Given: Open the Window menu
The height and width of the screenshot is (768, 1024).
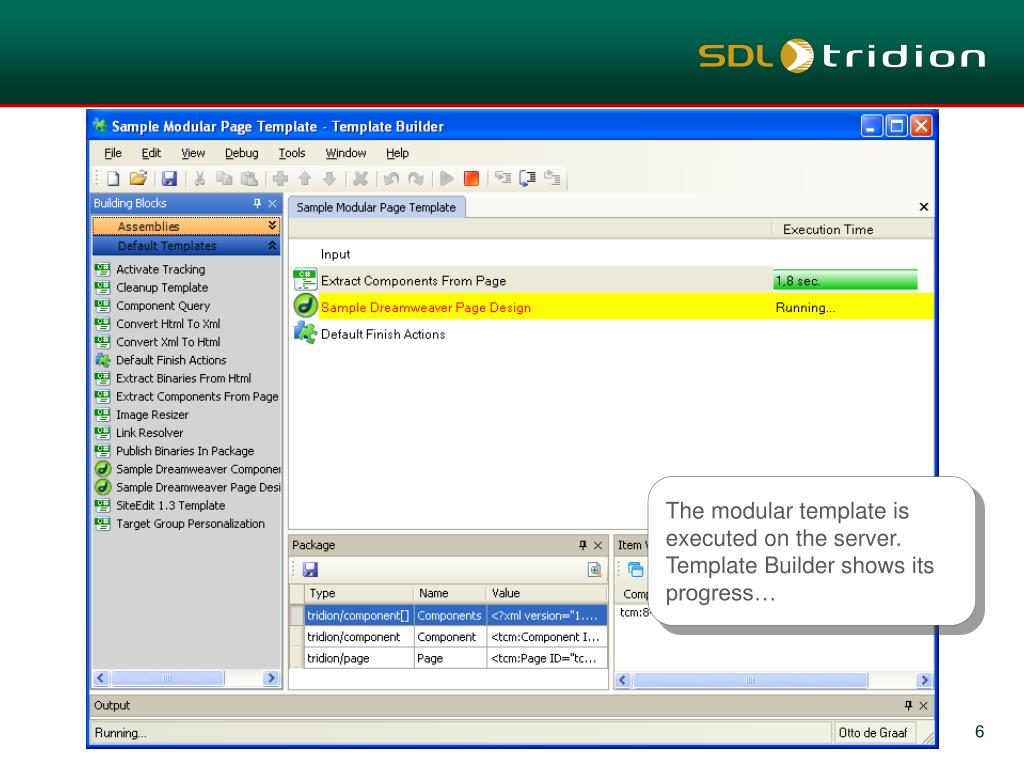Looking at the screenshot, I should (x=346, y=153).
